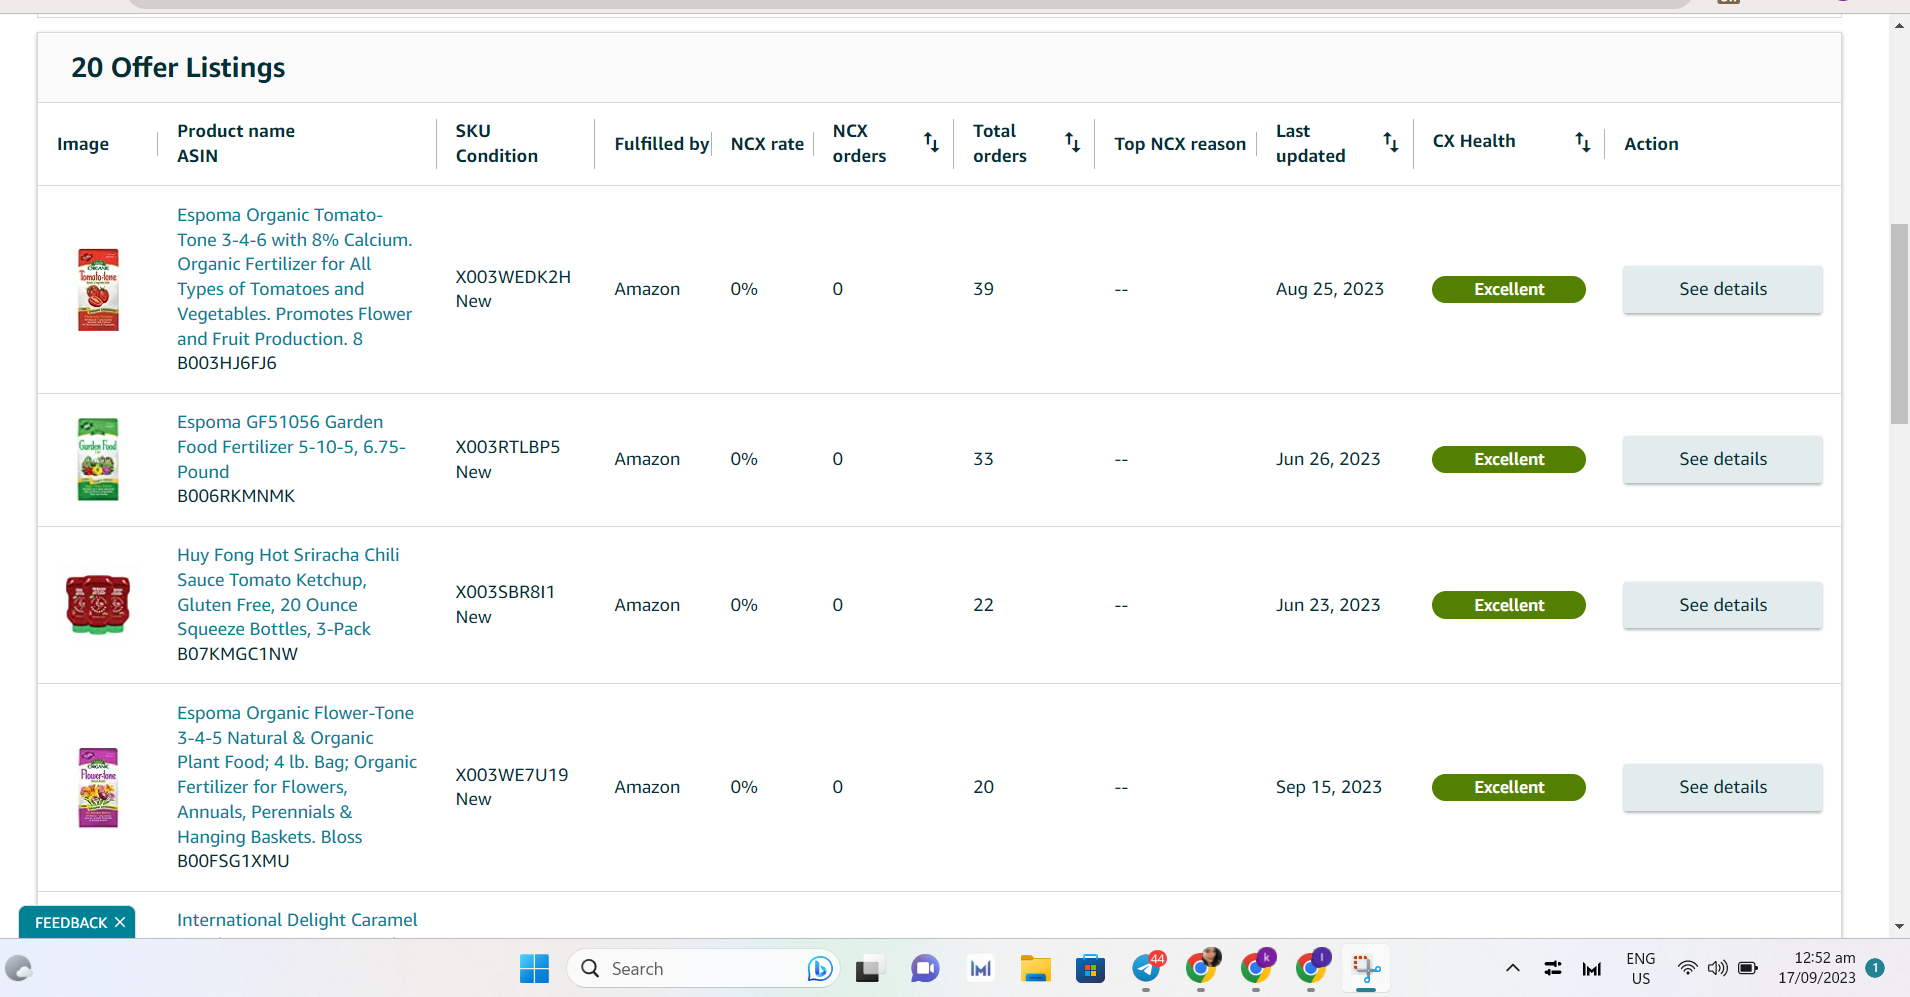Click the scrollbar's down arrow

coord(1899,927)
